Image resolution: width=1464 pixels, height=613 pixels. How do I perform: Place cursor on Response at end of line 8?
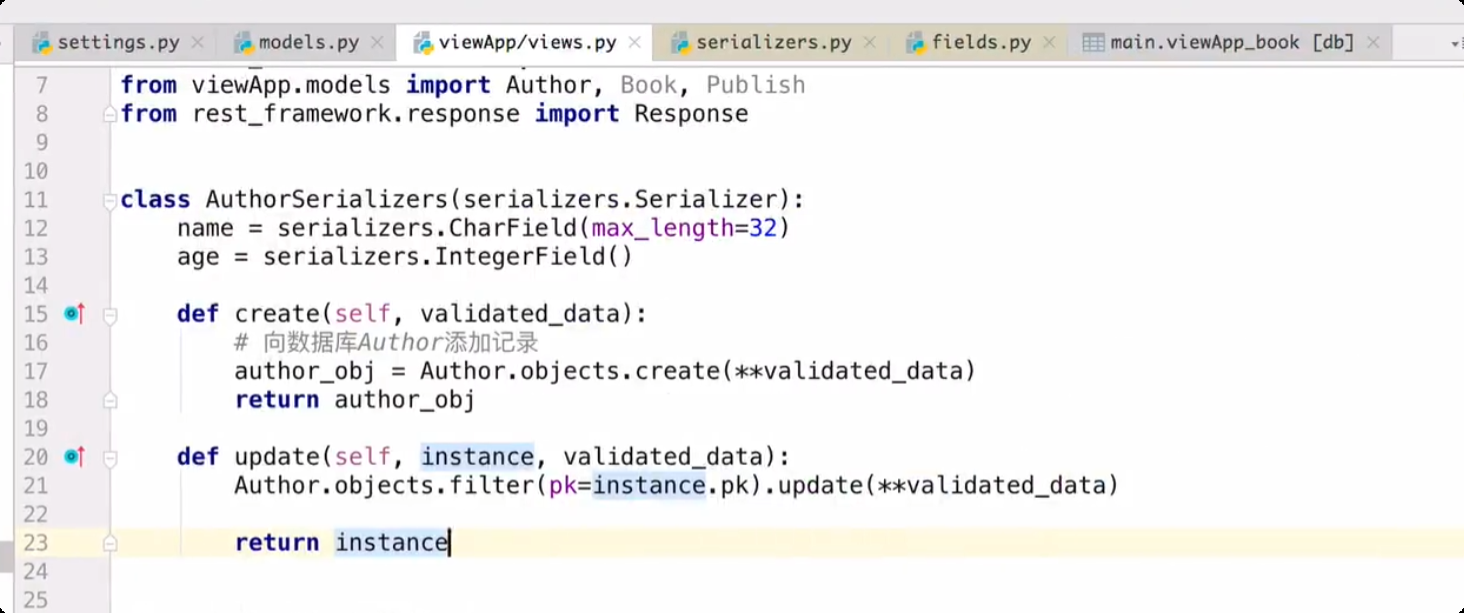(x=691, y=114)
